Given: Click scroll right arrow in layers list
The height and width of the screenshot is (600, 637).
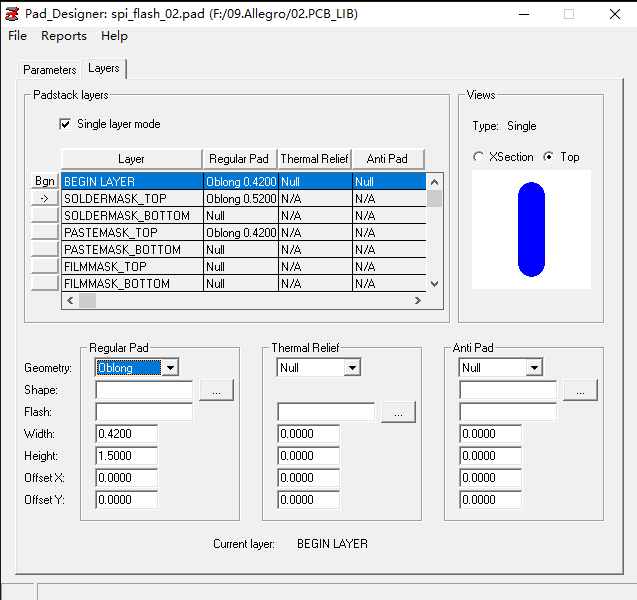Looking at the screenshot, I should point(419,300).
